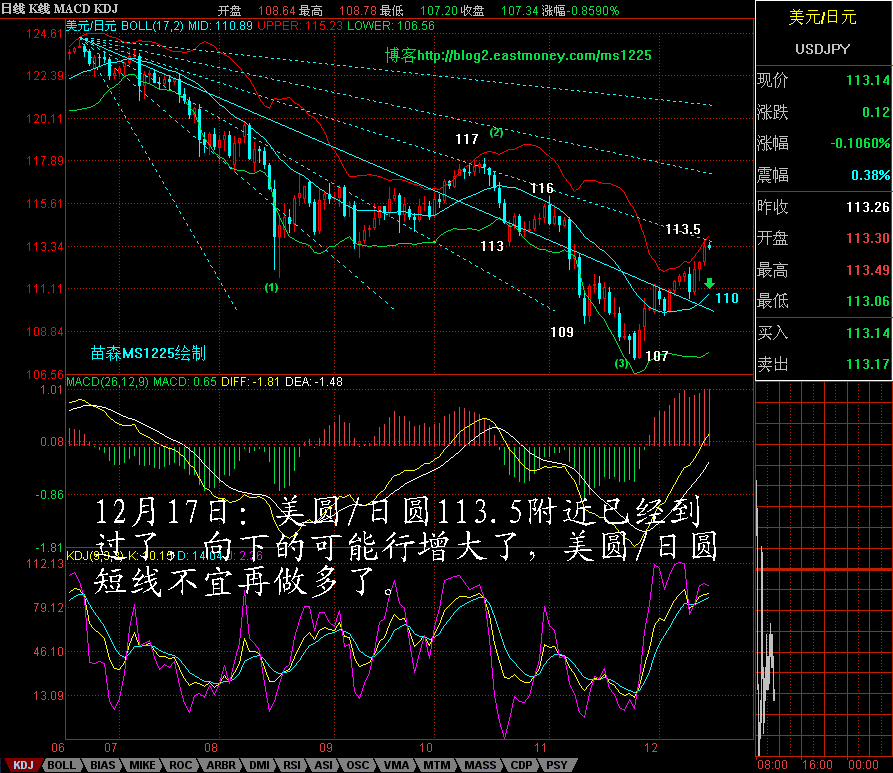The height and width of the screenshot is (773, 893).
Task: Open the DMI indicator tab
Action: click(x=260, y=765)
